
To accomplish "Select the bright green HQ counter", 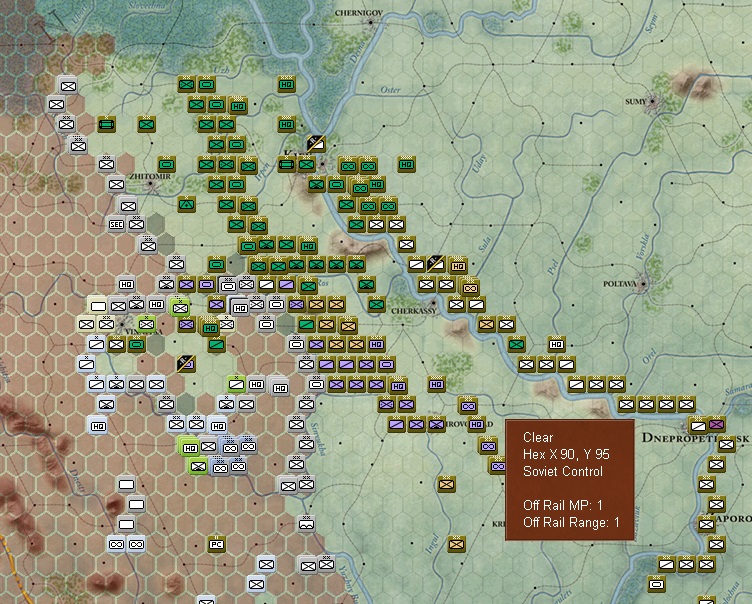I will 190,448.
